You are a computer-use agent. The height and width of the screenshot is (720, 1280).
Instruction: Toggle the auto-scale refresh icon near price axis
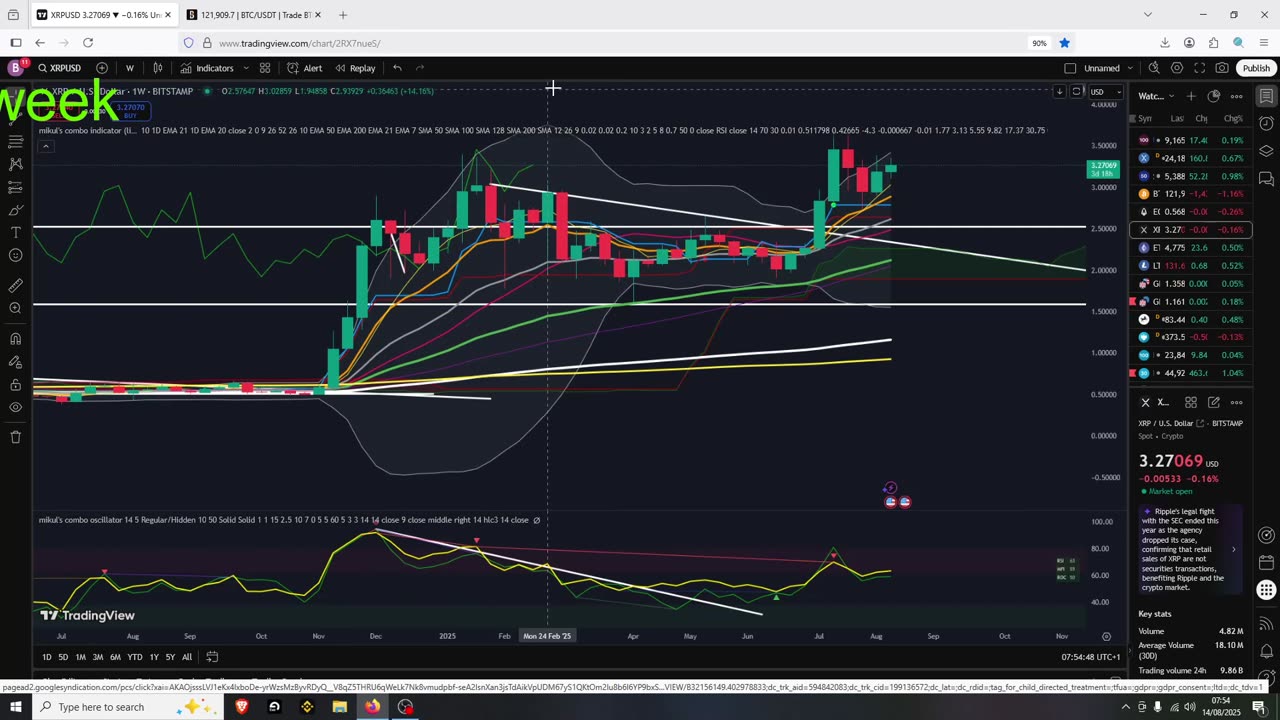click(x=1077, y=92)
